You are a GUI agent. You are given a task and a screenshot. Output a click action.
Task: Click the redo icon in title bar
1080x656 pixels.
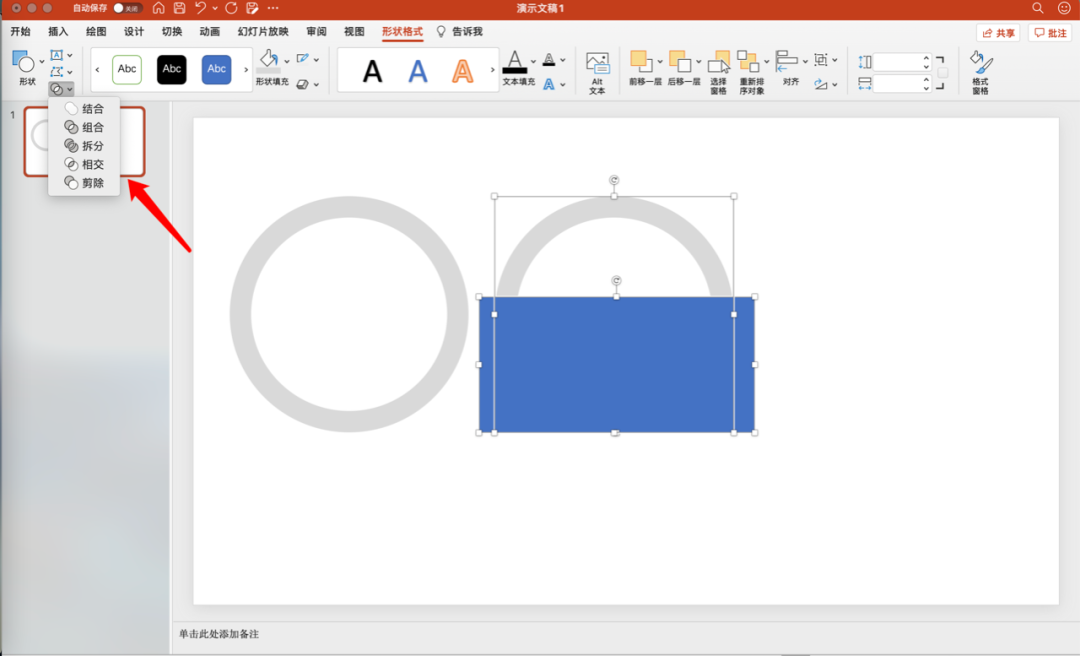[x=231, y=8]
